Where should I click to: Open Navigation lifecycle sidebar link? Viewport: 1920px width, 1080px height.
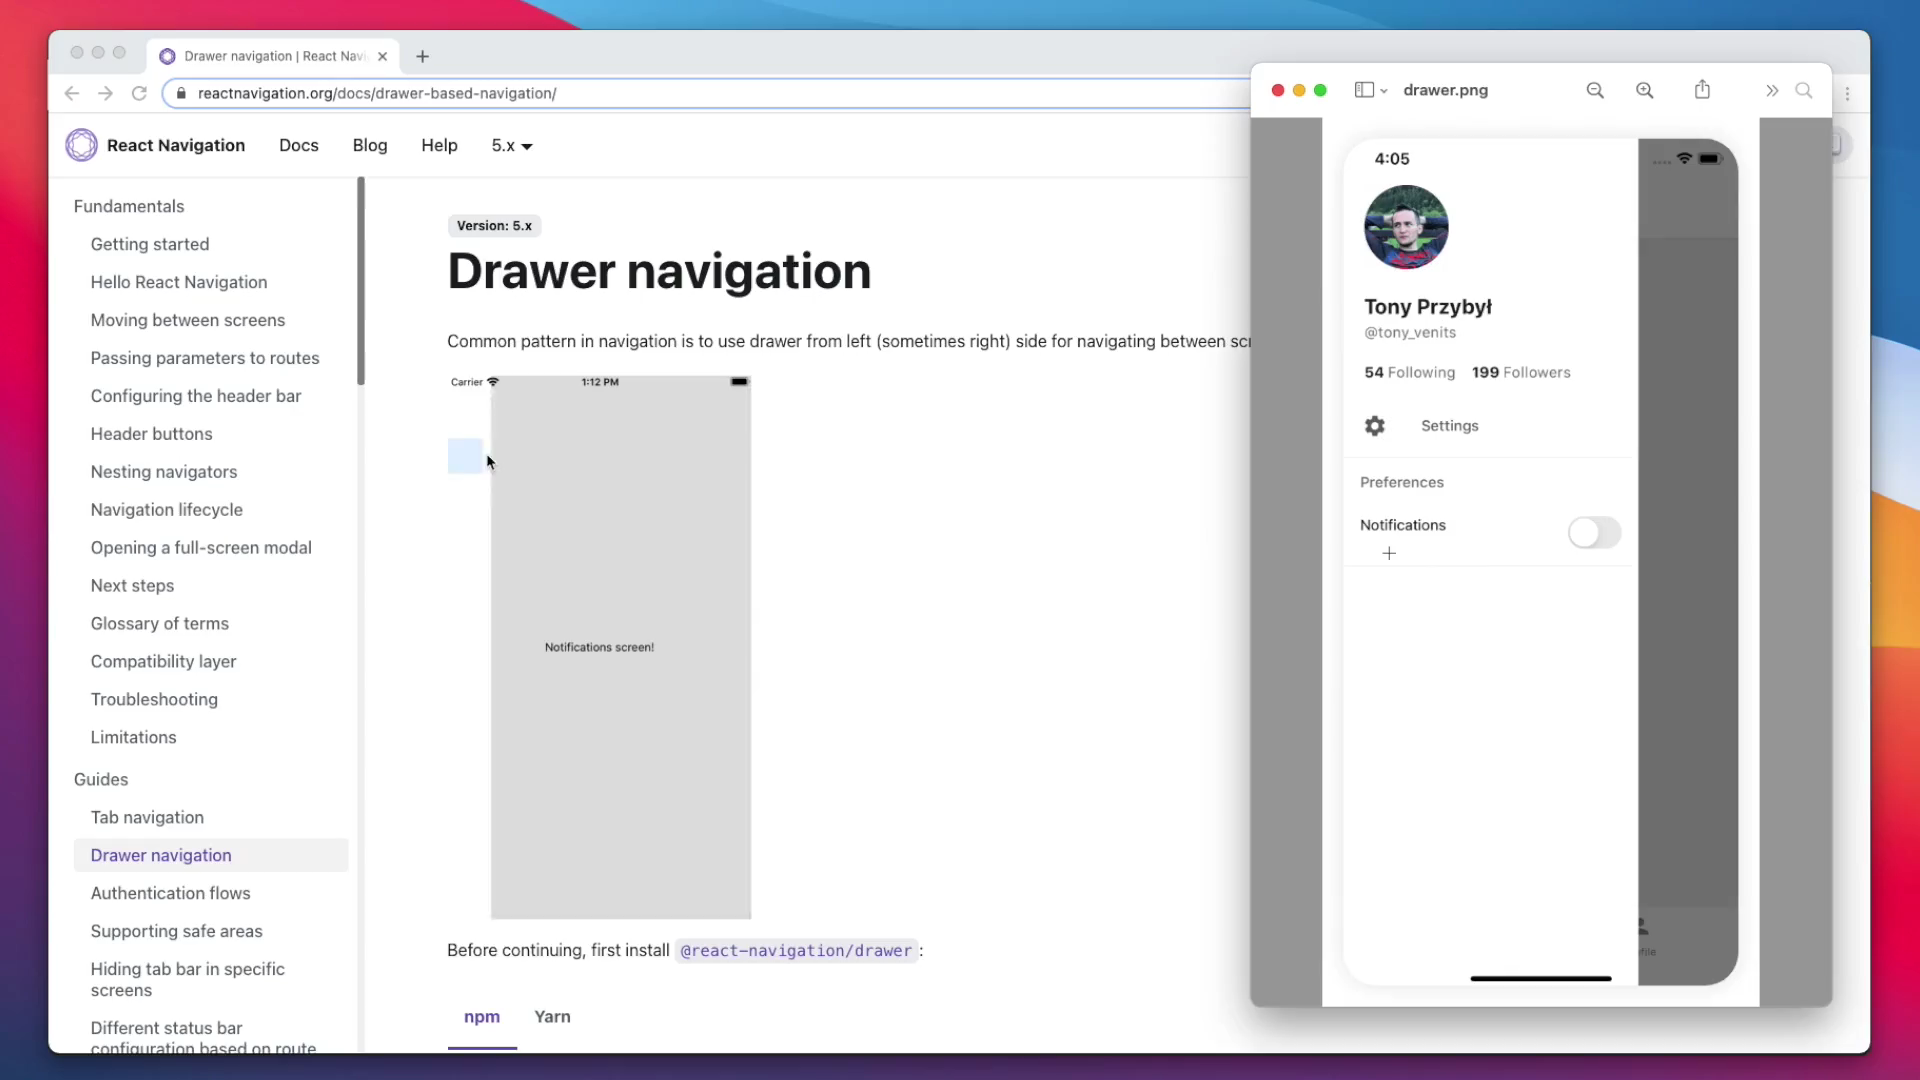point(167,510)
